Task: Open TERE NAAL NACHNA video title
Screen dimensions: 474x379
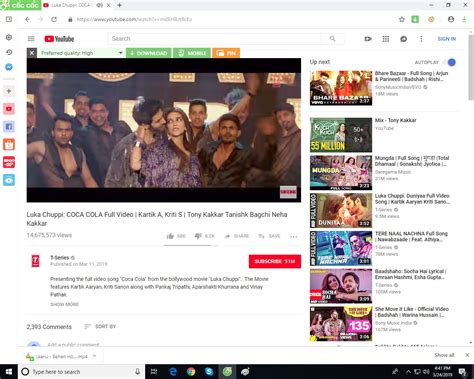Action: [411, 237]
